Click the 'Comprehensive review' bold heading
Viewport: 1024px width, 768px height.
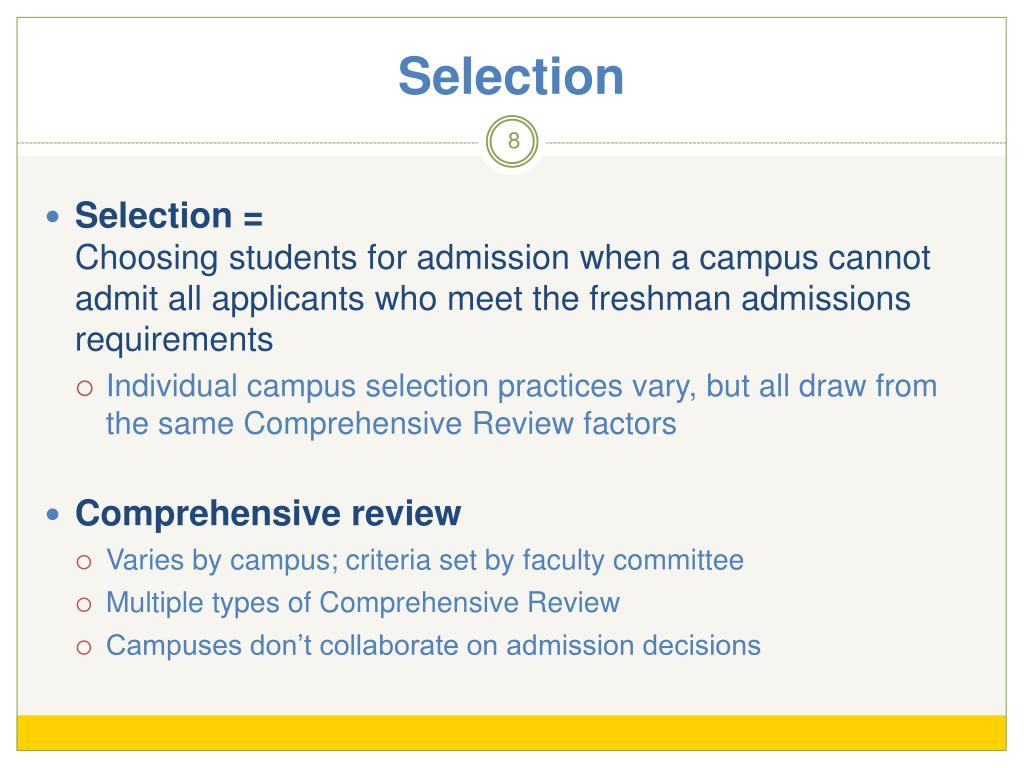[x=268, y=514]
